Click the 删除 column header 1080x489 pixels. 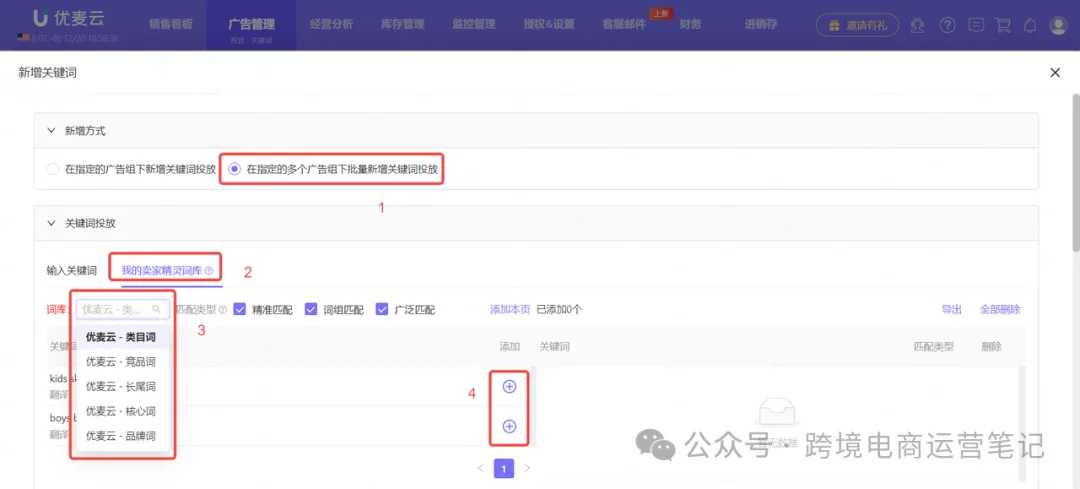click(x=991, y=346)
